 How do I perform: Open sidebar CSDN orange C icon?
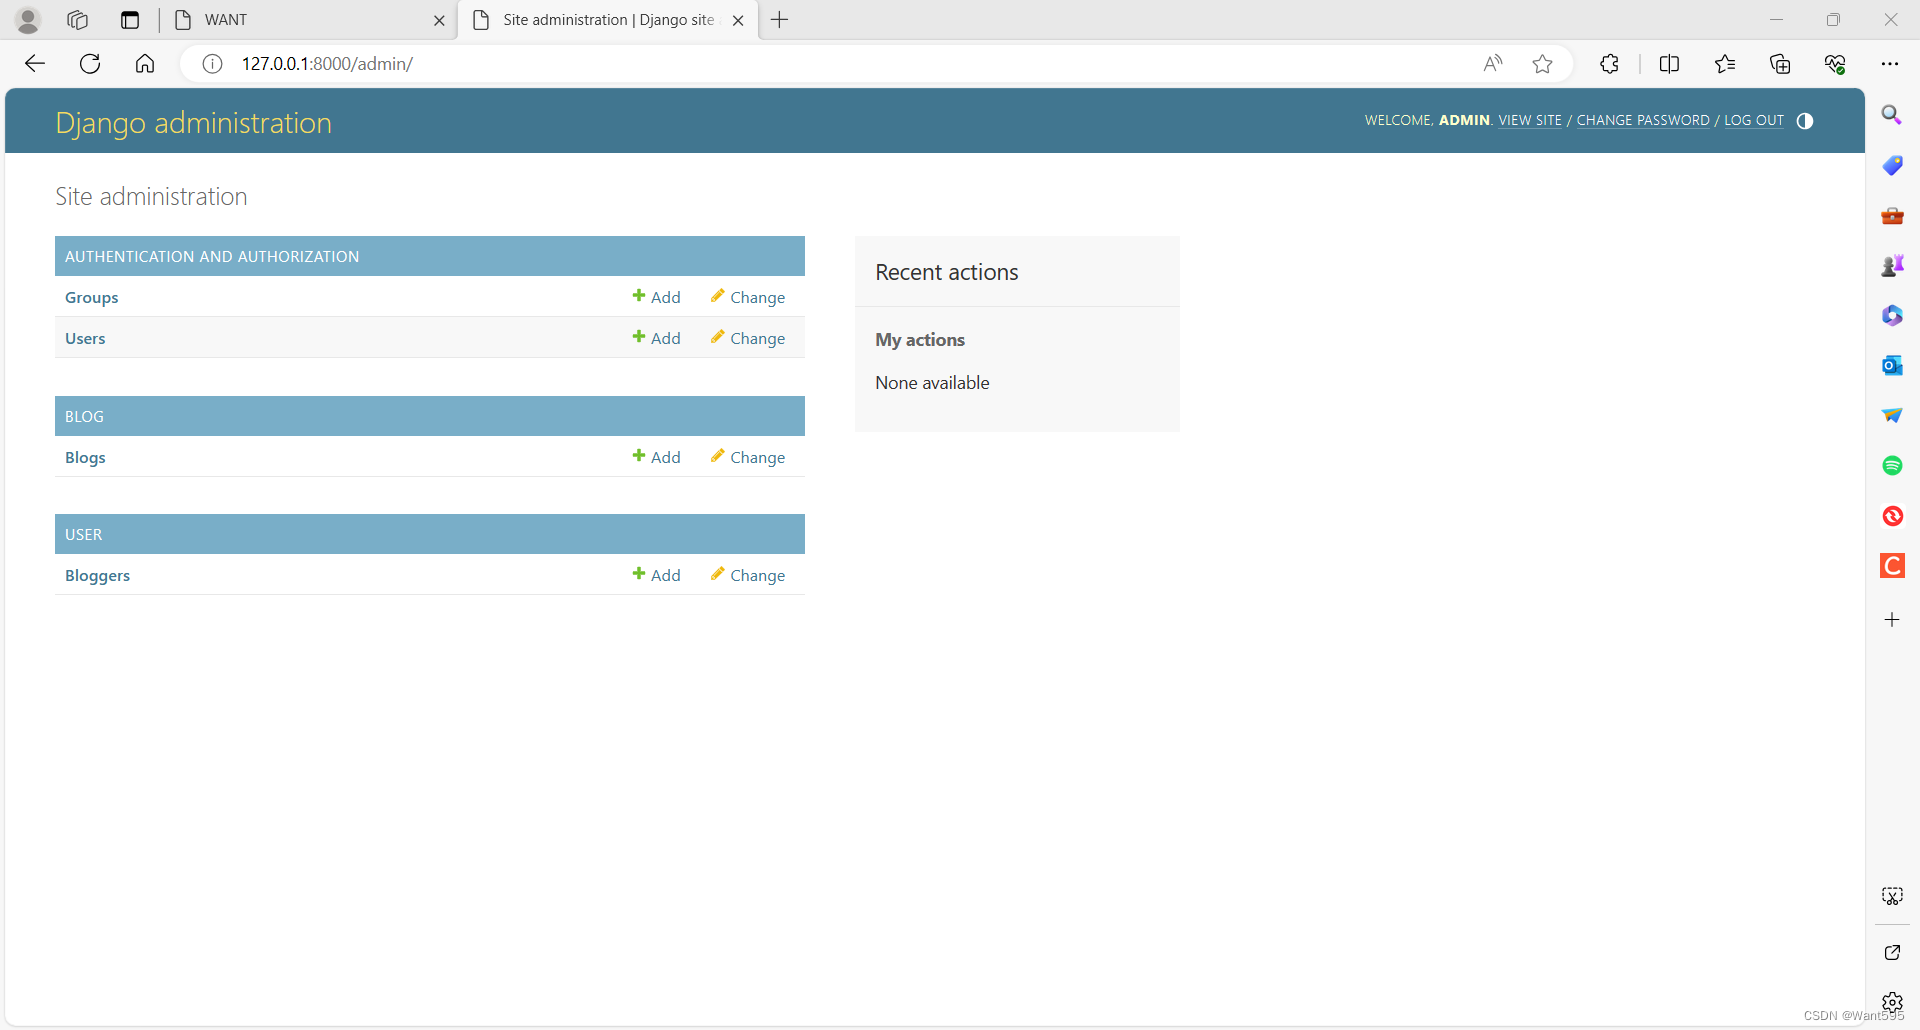click(x=1892, y=566)
